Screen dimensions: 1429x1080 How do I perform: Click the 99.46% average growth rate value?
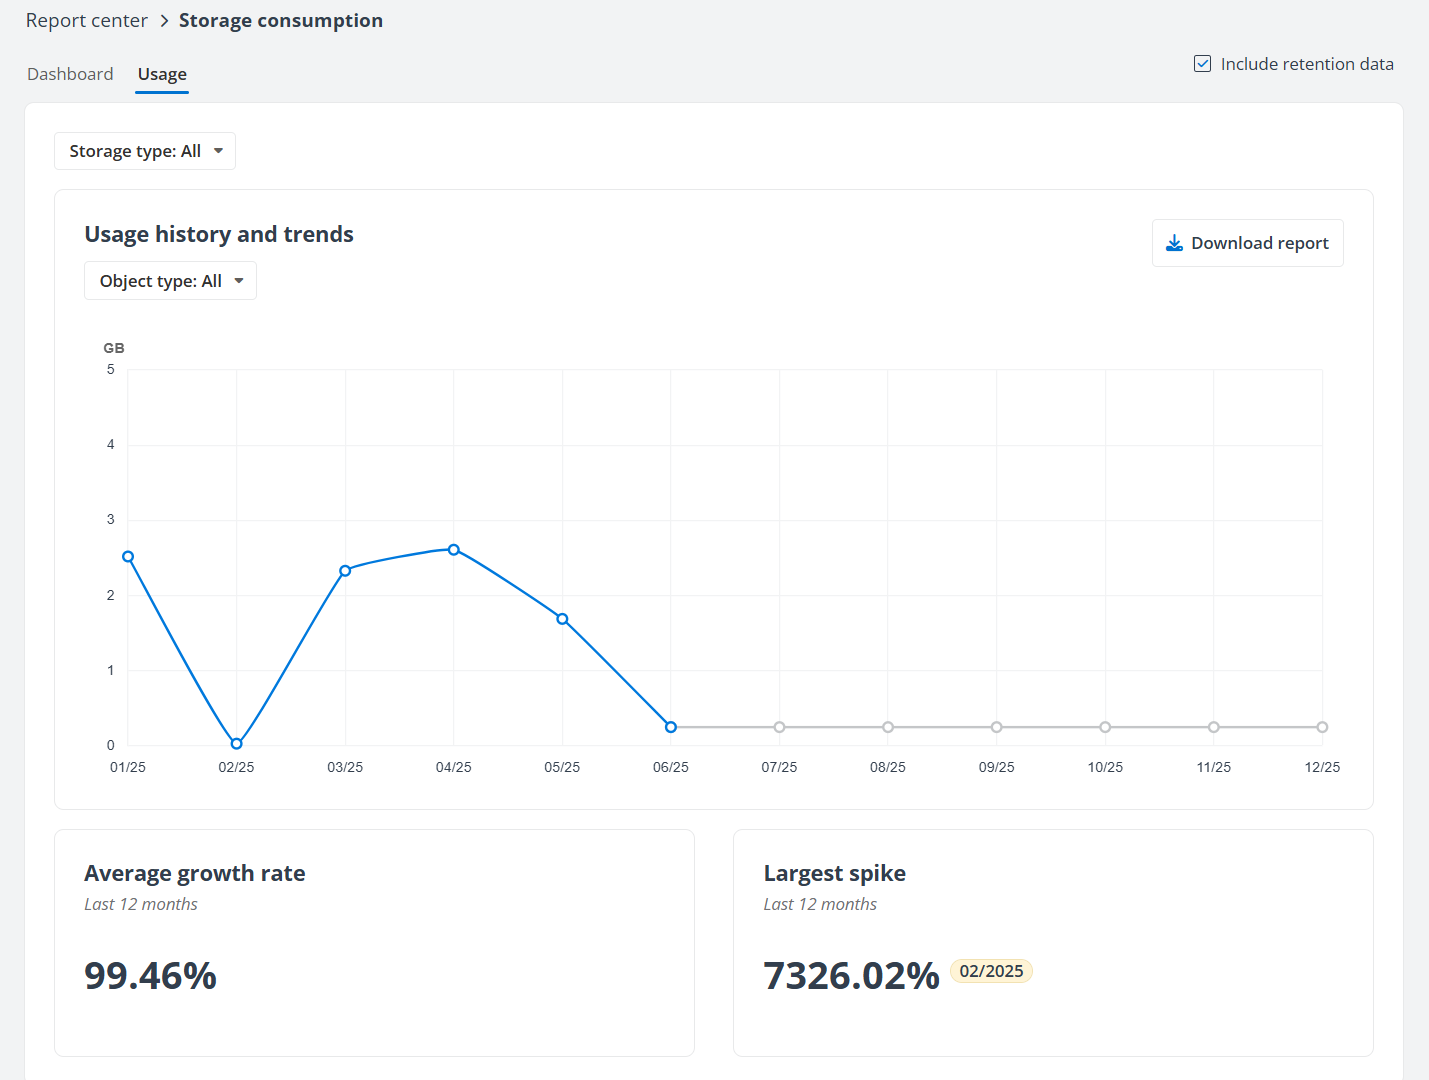[150, 976]
